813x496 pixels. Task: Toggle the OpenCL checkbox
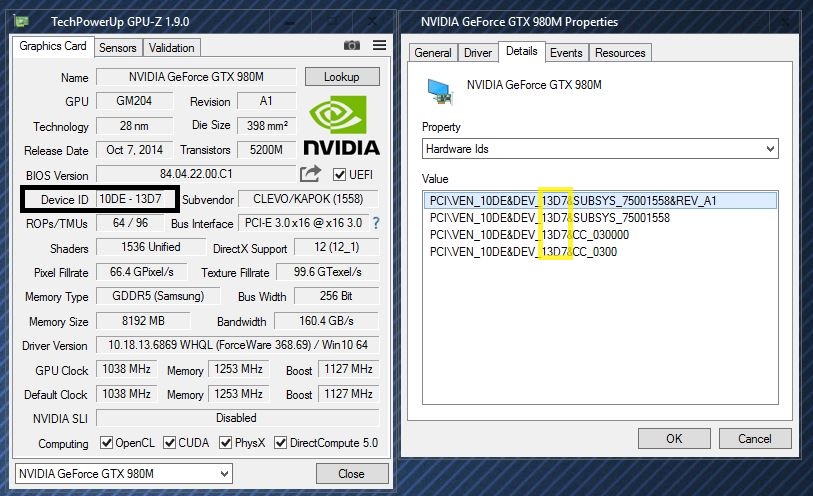[106, 443]
